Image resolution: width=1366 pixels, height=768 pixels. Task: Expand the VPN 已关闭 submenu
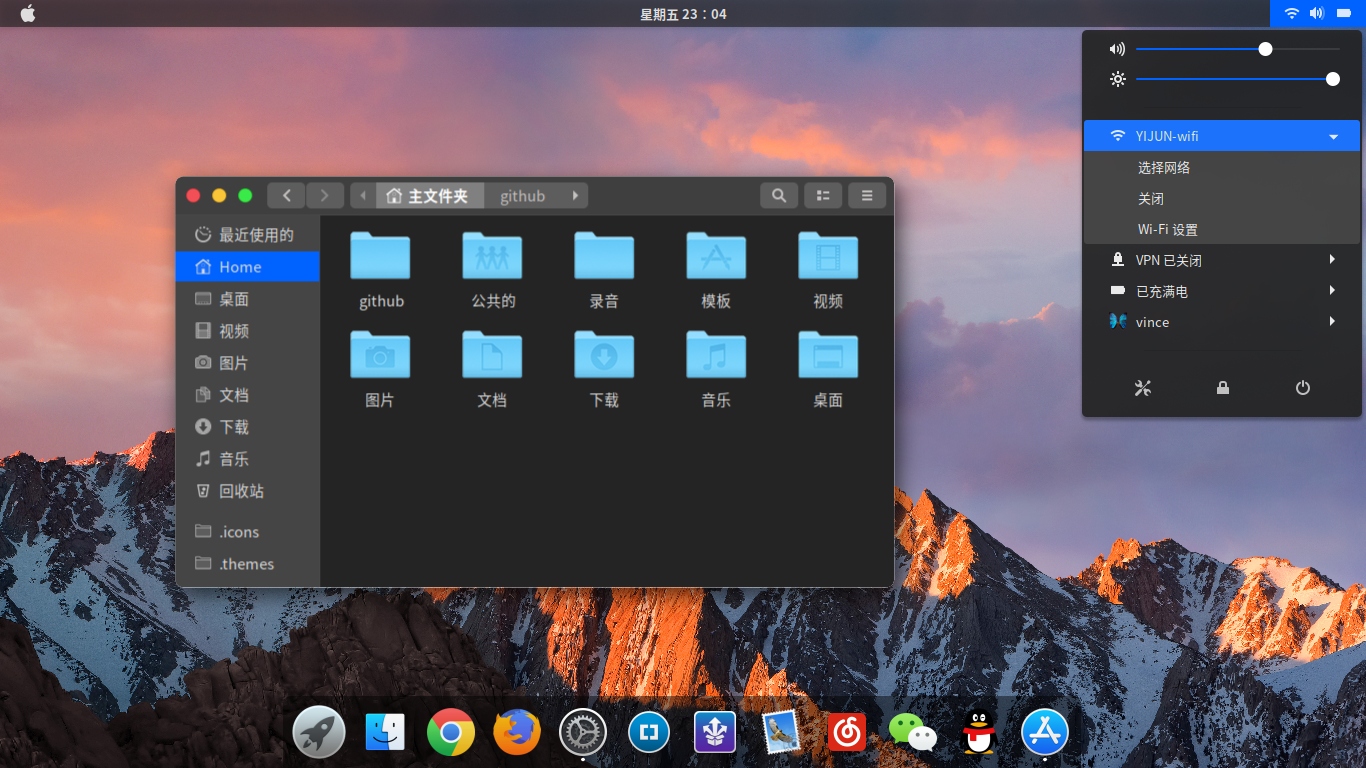tap(1221, 260)
